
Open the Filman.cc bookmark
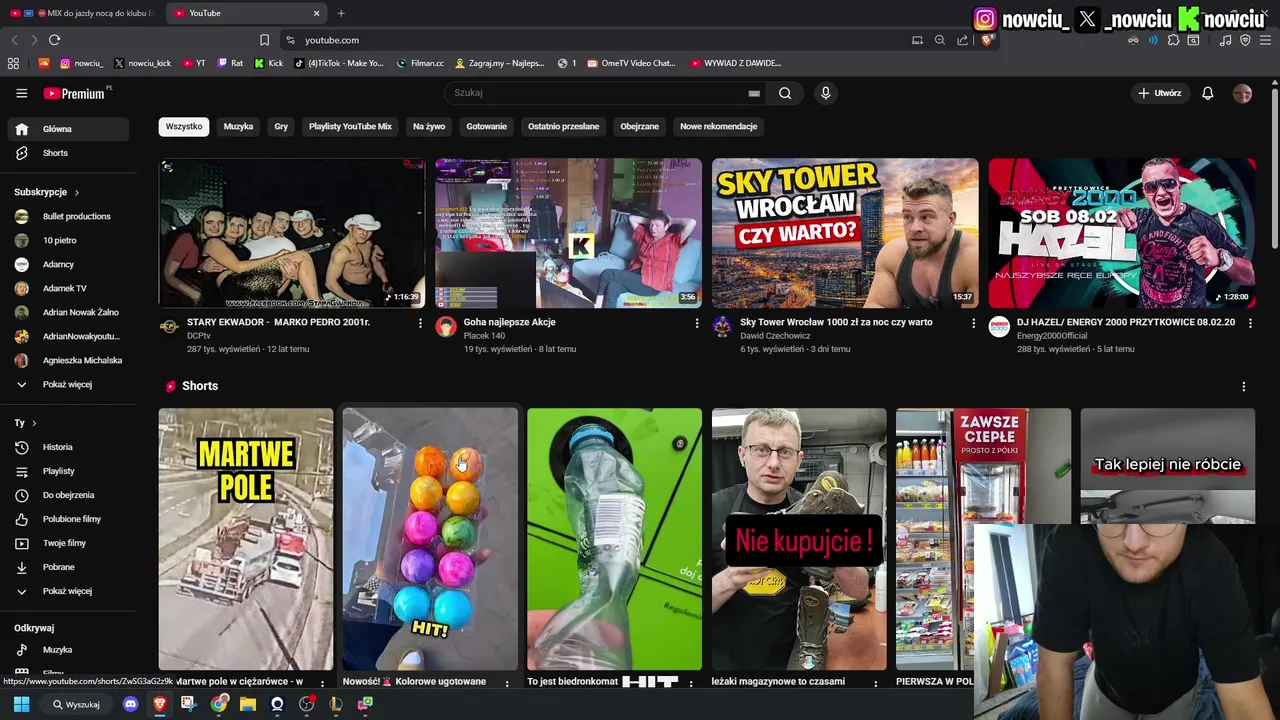coord(420,63)
